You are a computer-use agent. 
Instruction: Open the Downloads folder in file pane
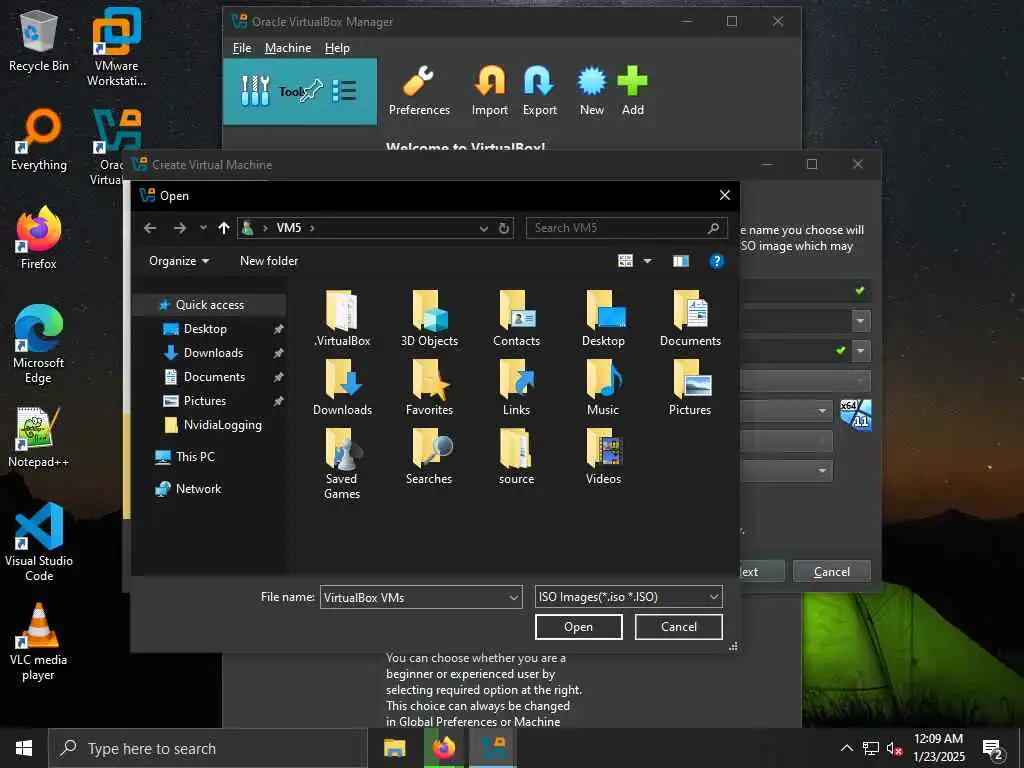(342, 387)
